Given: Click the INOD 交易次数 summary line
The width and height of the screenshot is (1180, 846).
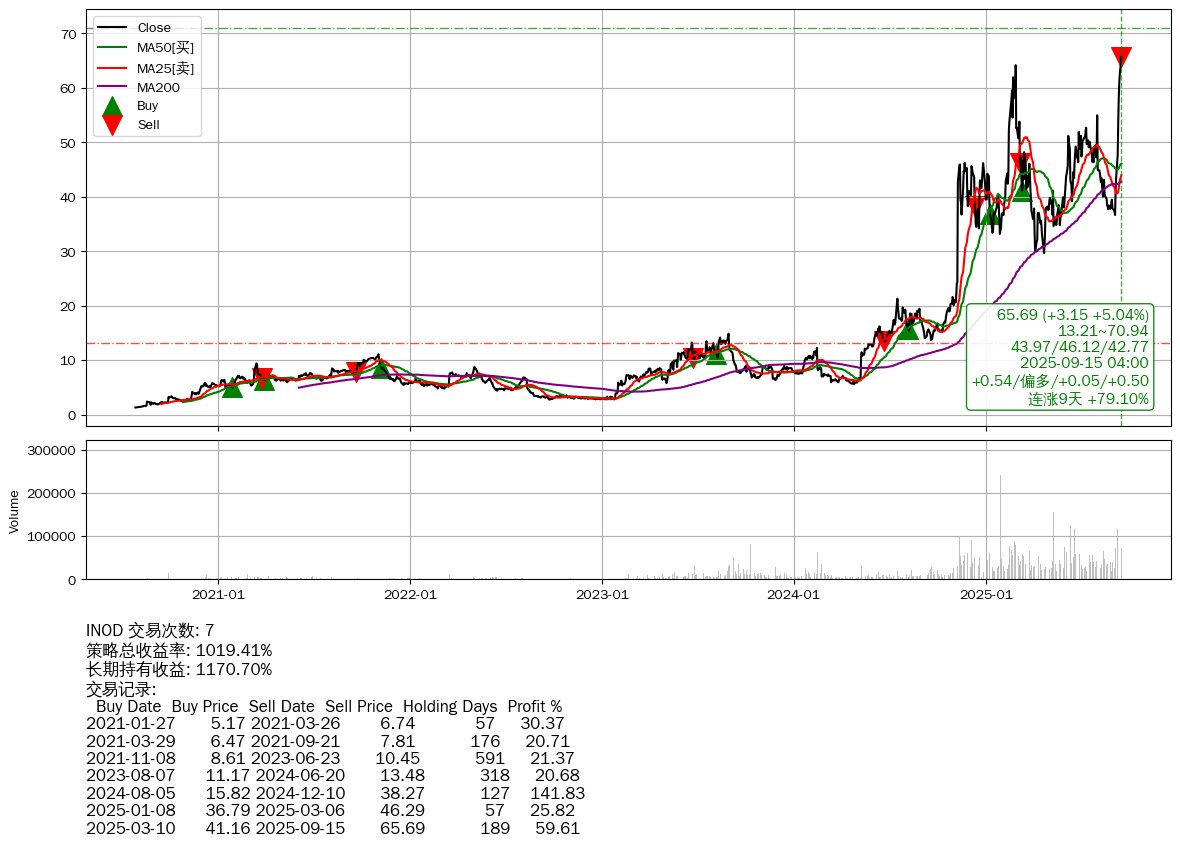Looking at the screenshot, I should (x=150, y=631).
